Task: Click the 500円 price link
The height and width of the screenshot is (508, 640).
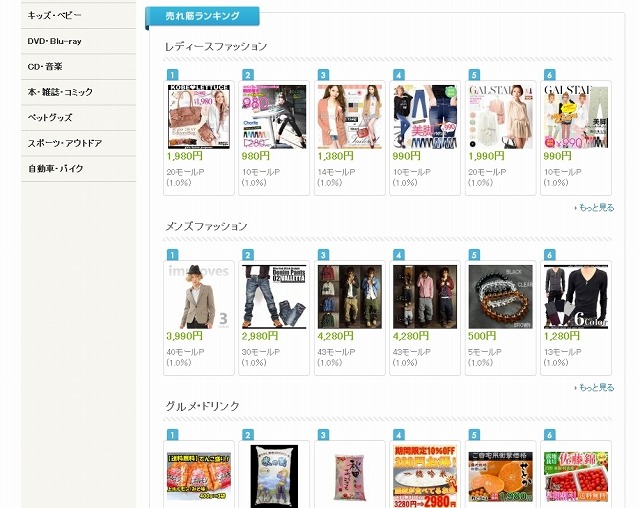Action: pos(482,336)
